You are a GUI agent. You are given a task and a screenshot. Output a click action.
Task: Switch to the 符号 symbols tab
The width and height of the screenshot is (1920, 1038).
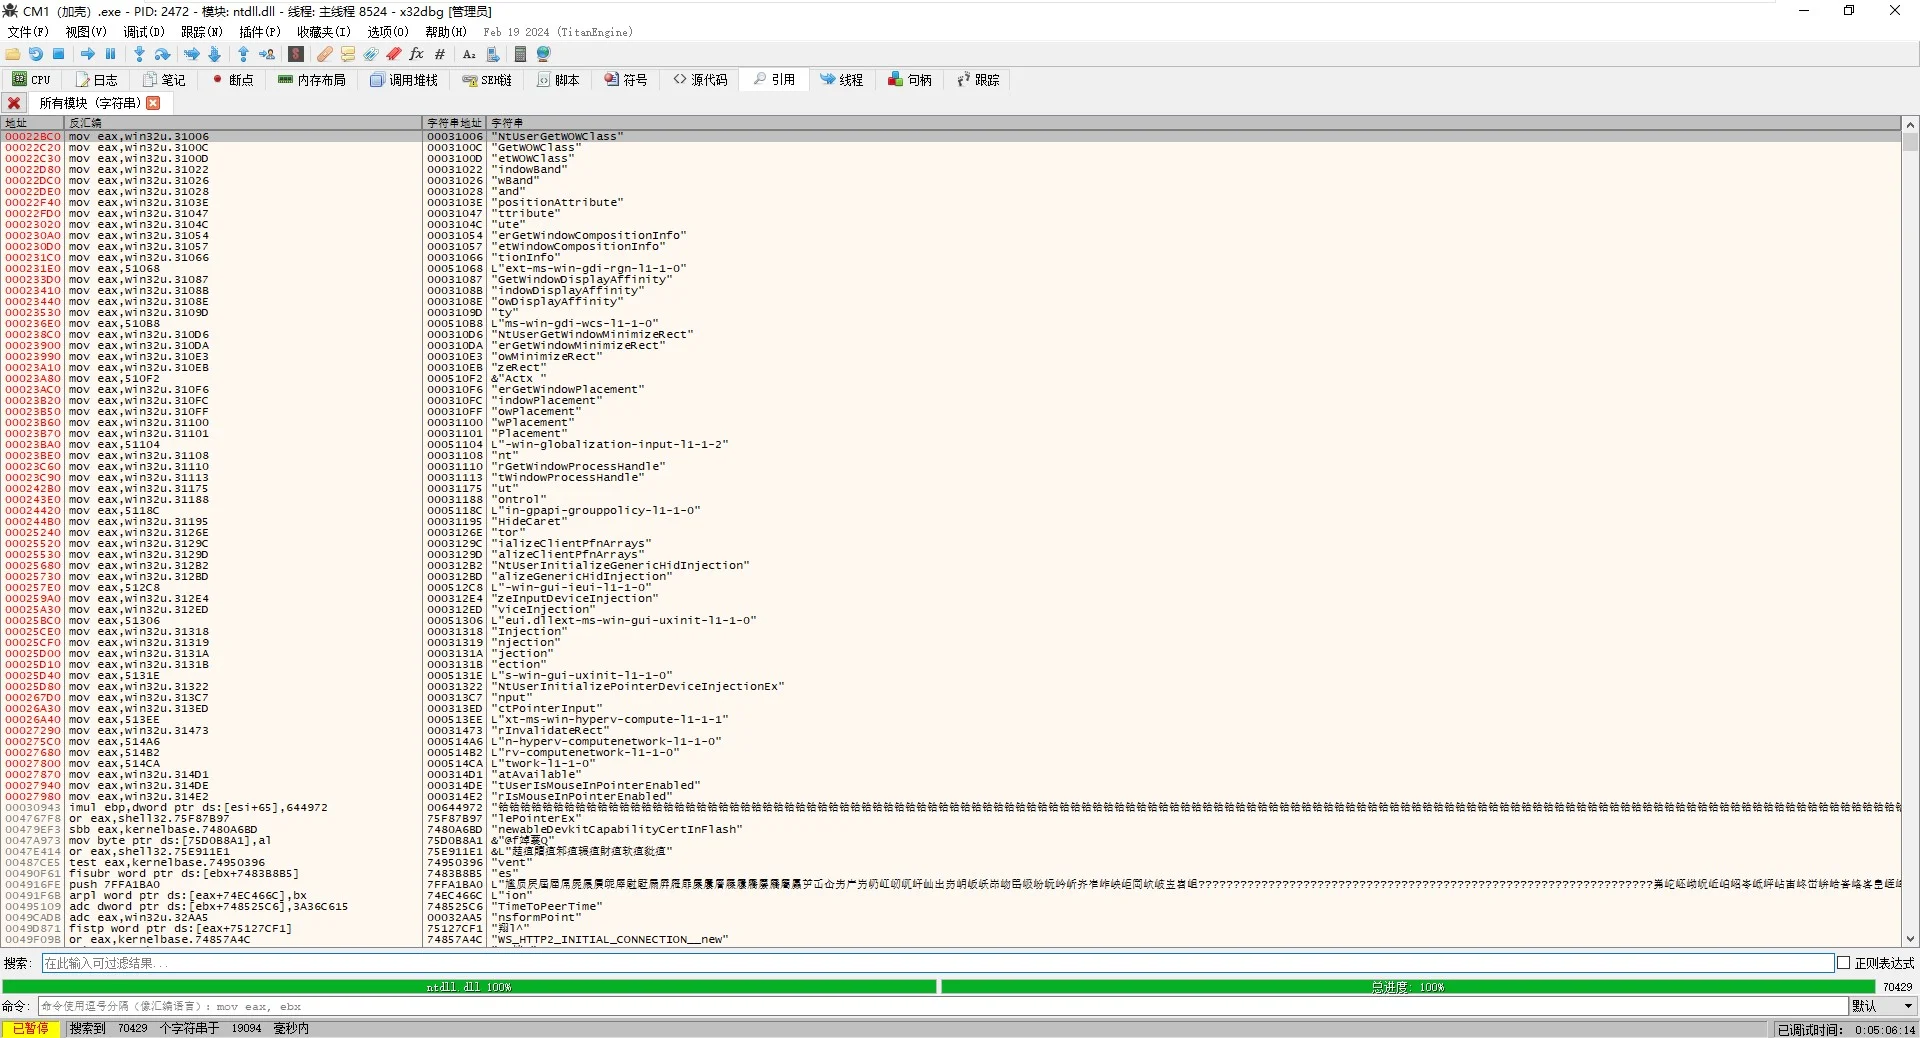[x=626, y=80]
